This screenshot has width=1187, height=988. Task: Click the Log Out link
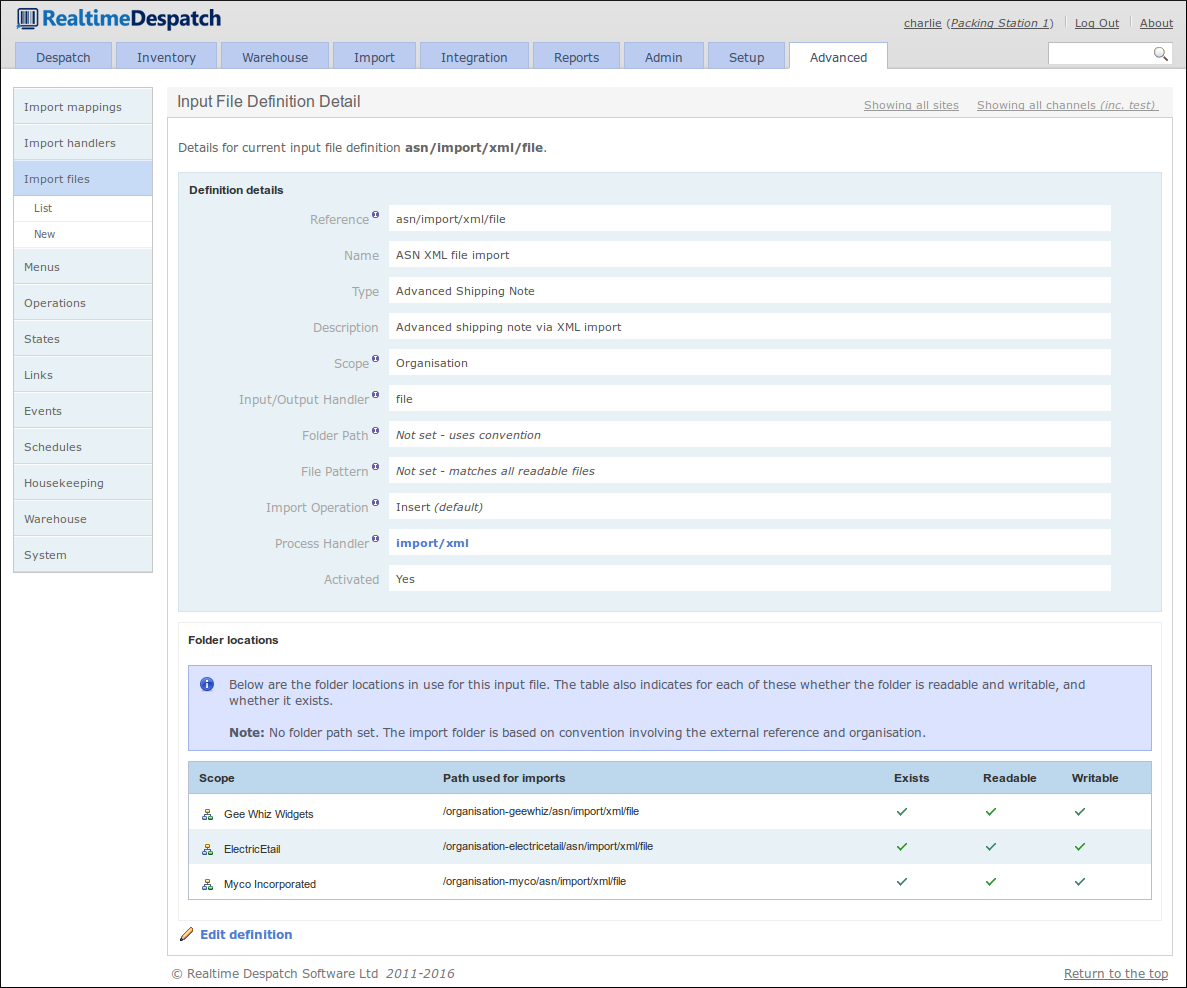tap(1097, 23)
